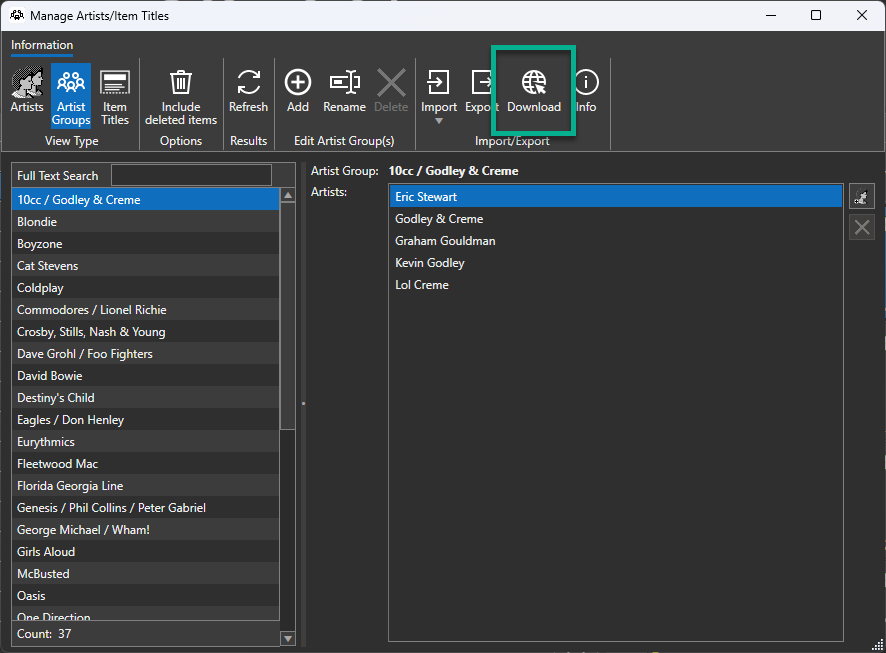Minimize the Manage Artists window
This screenshot has height=653, width=886.
point(771,15)
